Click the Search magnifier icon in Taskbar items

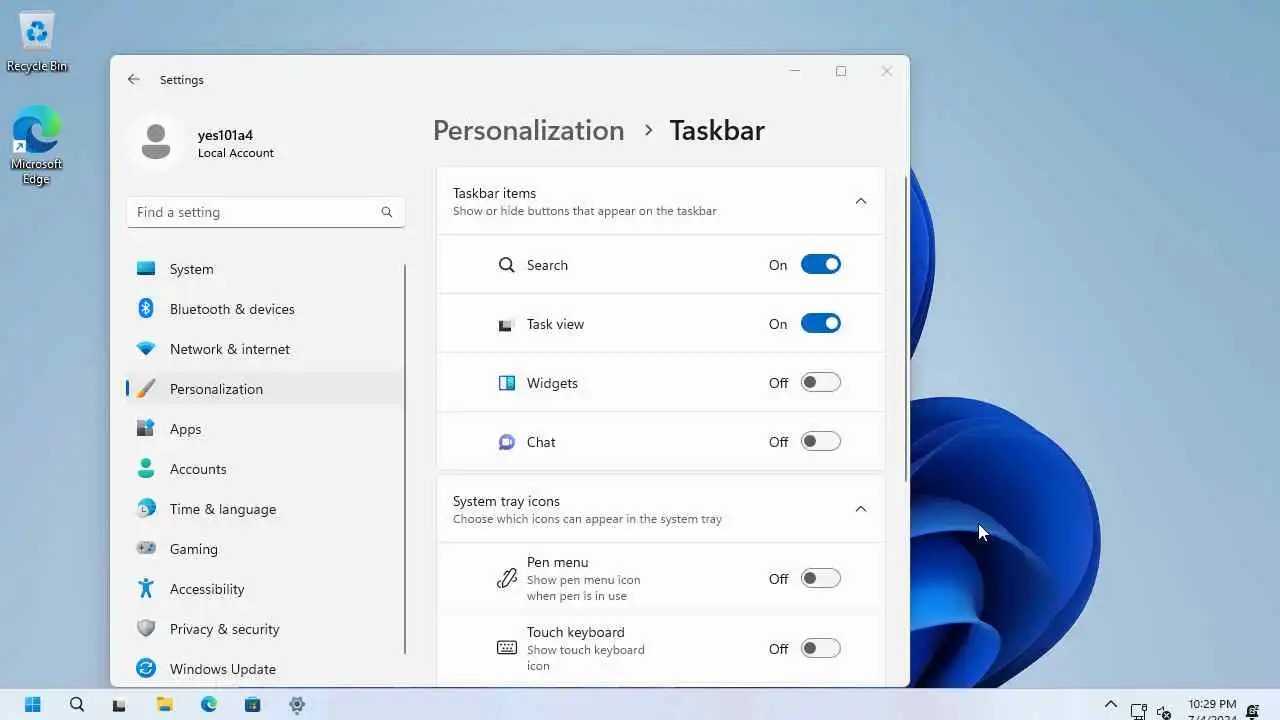(506, 265)
